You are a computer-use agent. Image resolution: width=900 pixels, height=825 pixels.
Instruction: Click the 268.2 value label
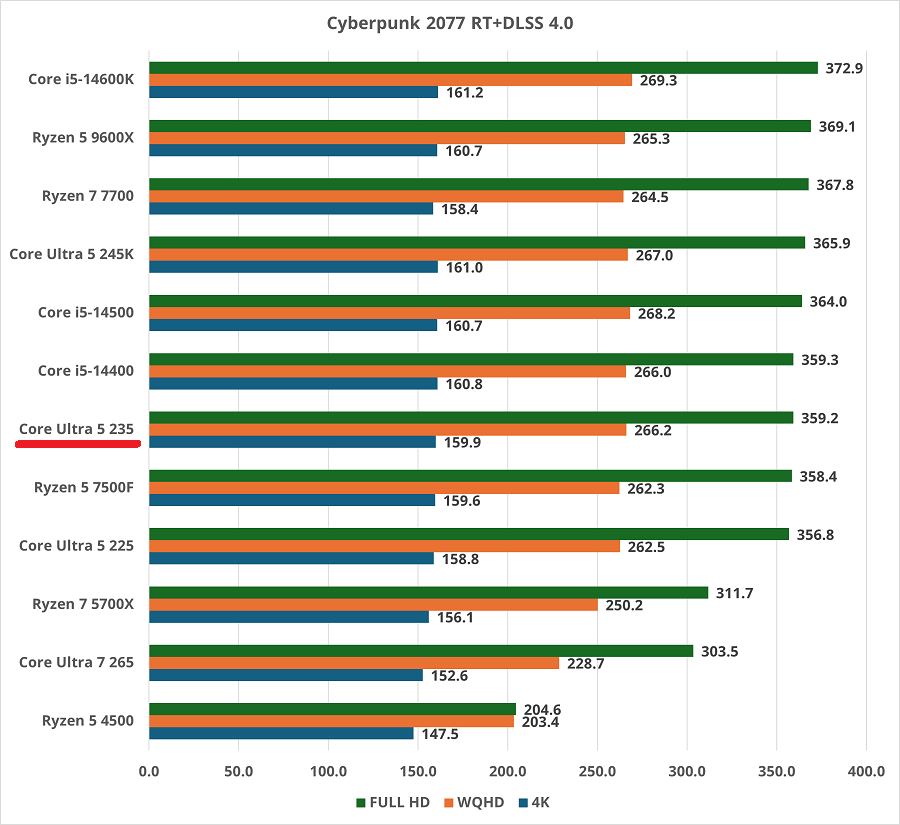657,314
